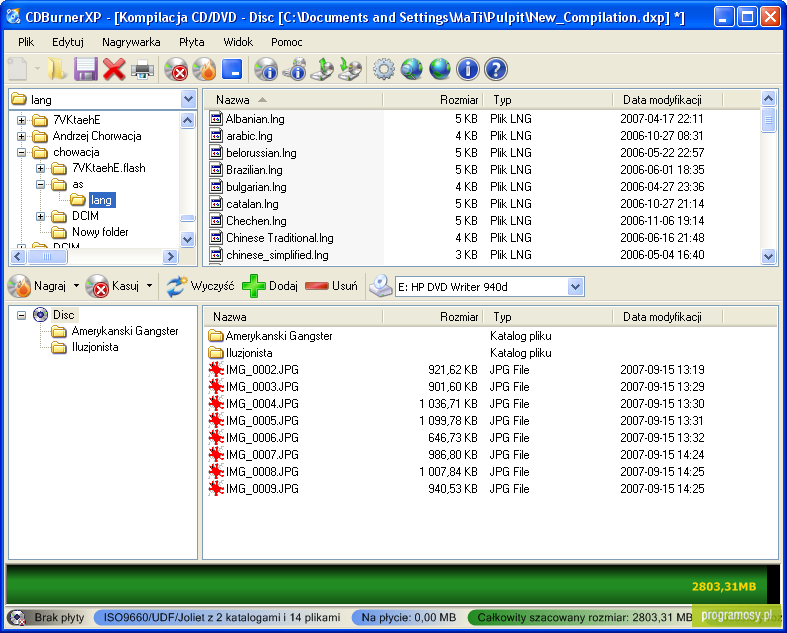Click the drive information toolbar icon
This screenshot has width=787, height=633.
tap(294, 69)
